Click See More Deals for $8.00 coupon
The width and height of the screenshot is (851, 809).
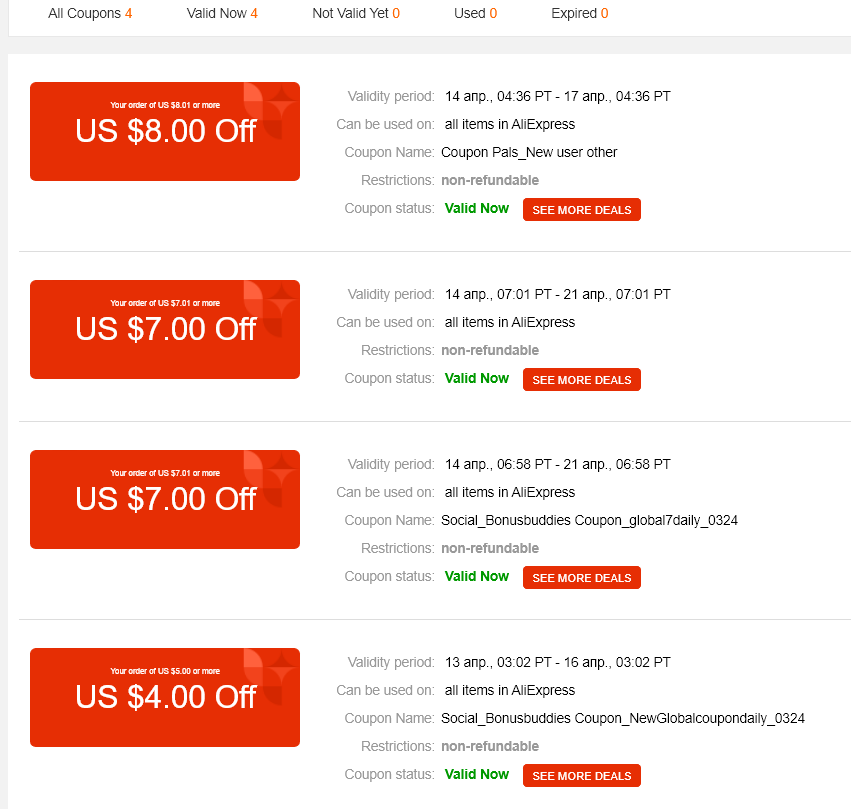[582, 209]
